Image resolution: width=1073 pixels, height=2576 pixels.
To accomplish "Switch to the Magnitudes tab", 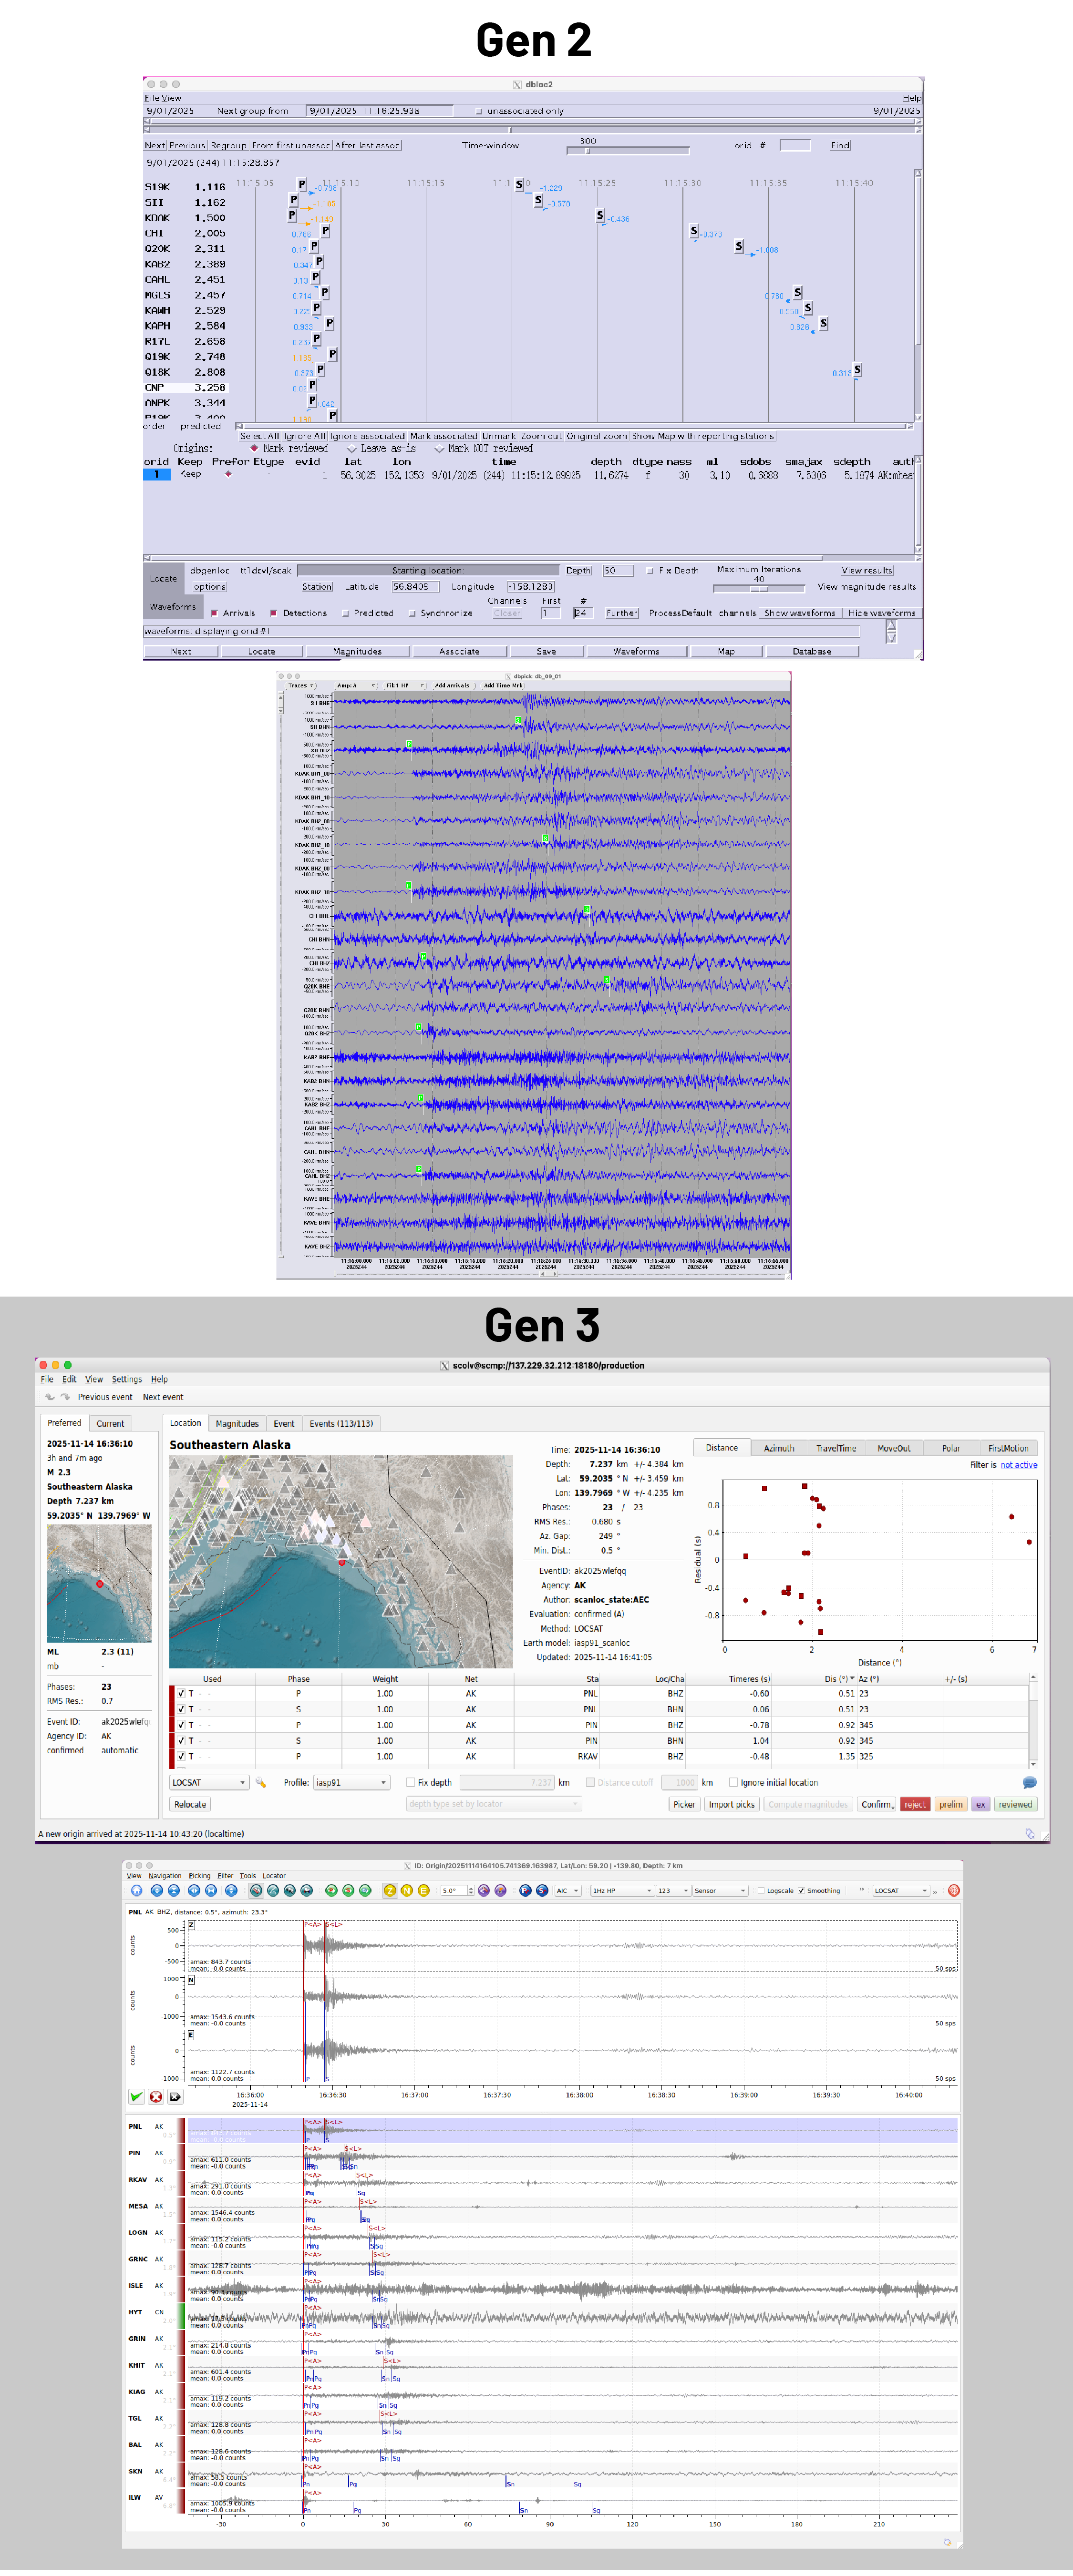I will [x=237, y=1424].
